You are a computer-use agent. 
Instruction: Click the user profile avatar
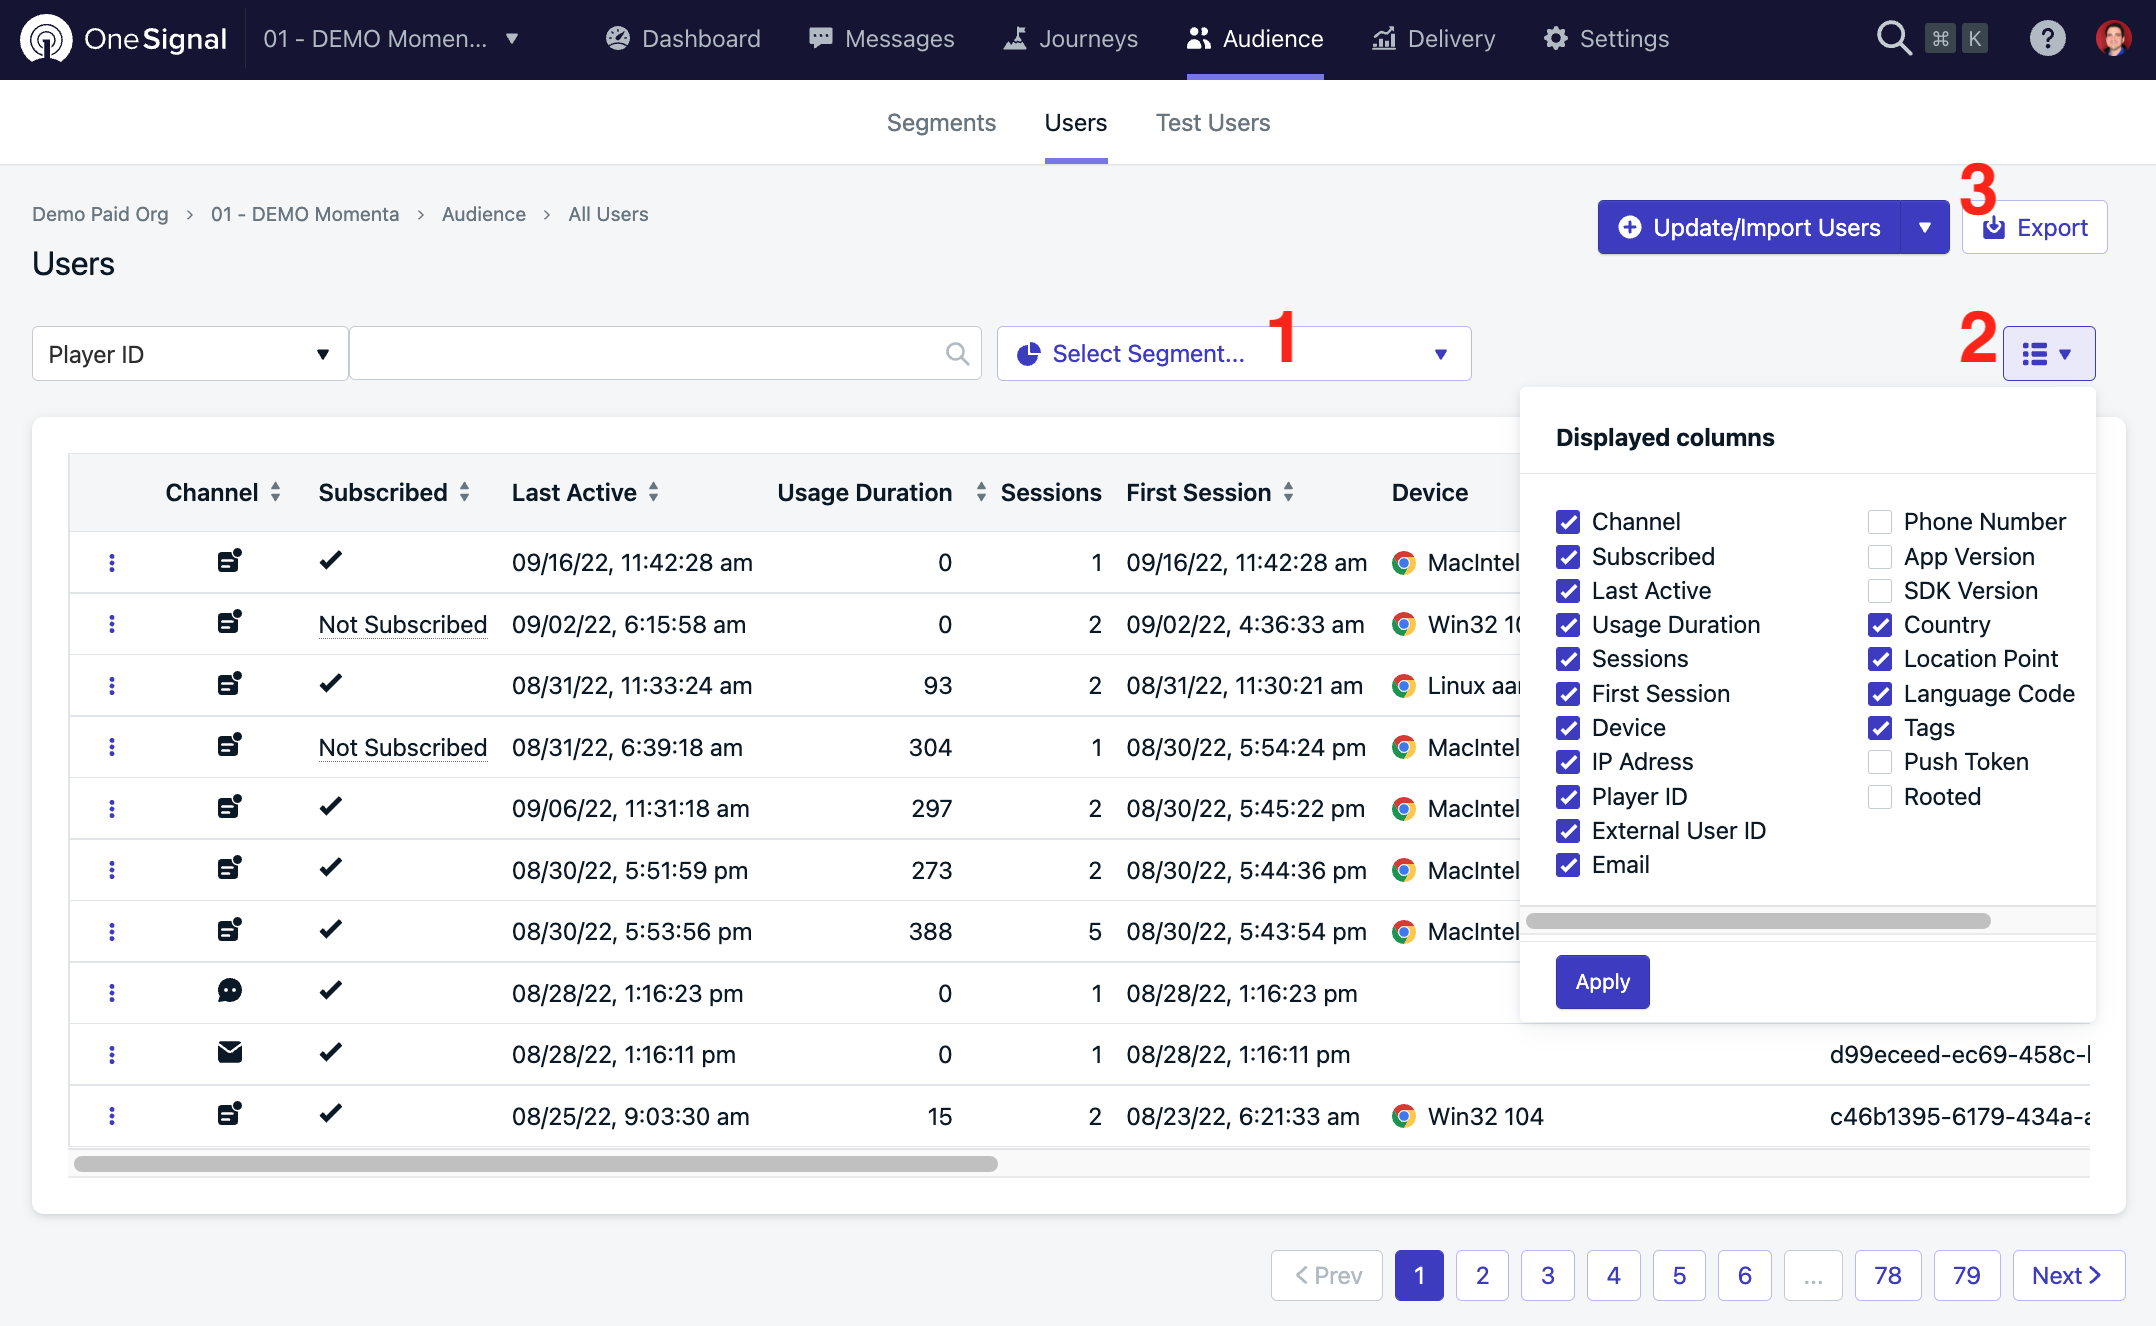(2113, 39)
